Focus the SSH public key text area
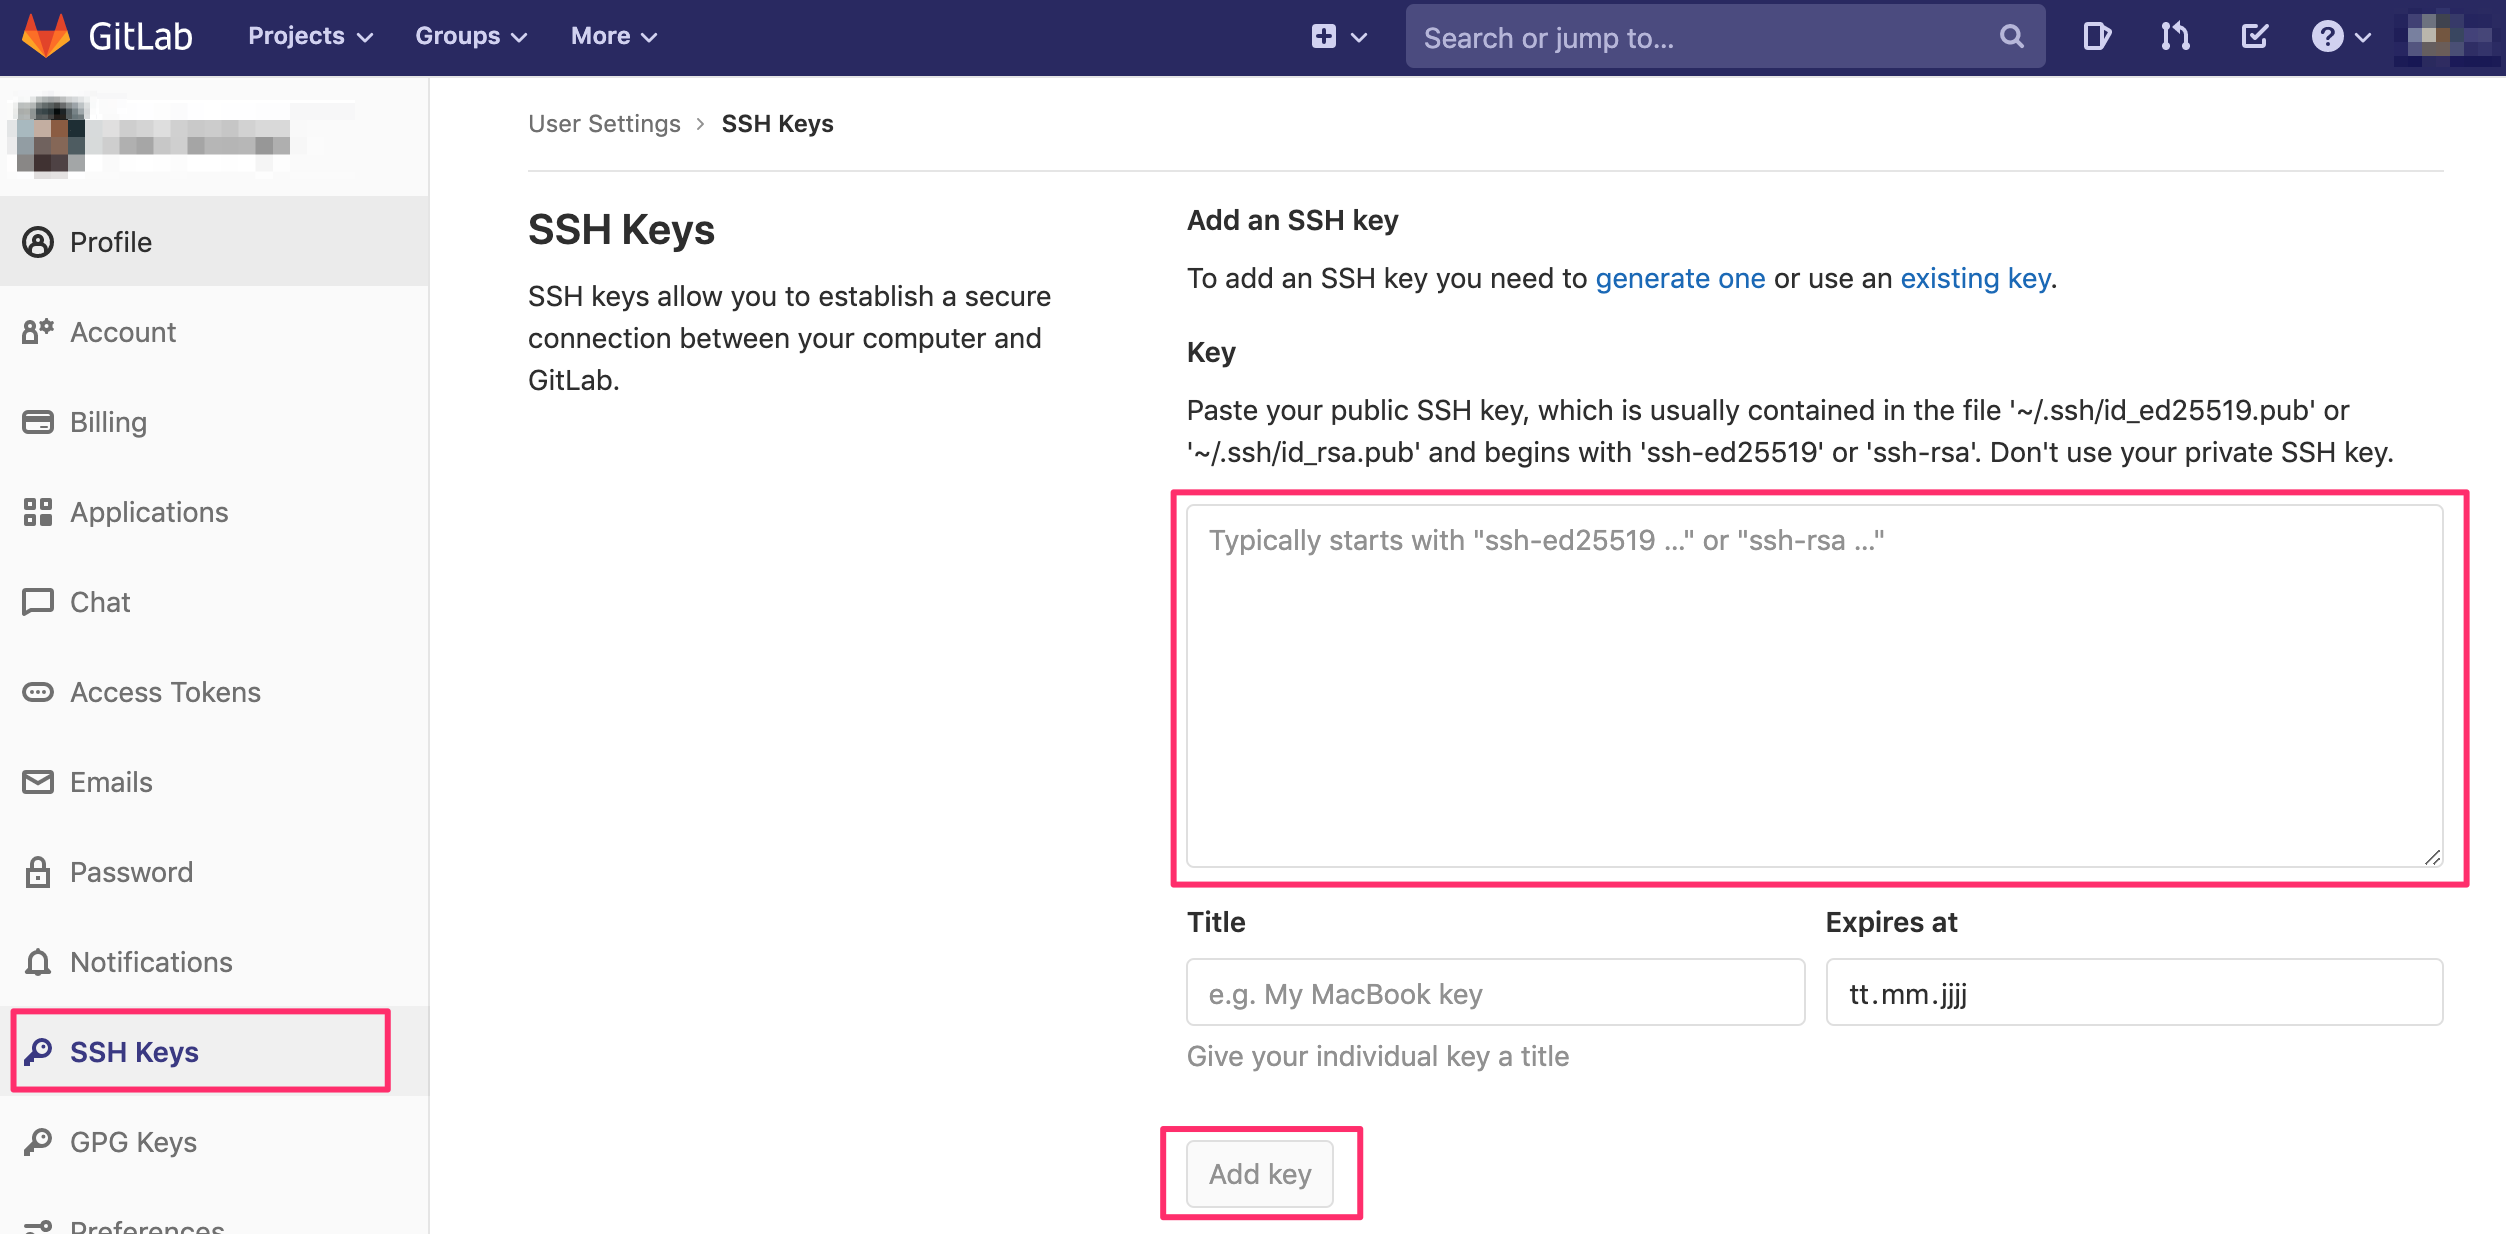 (x=1813, y=685)
